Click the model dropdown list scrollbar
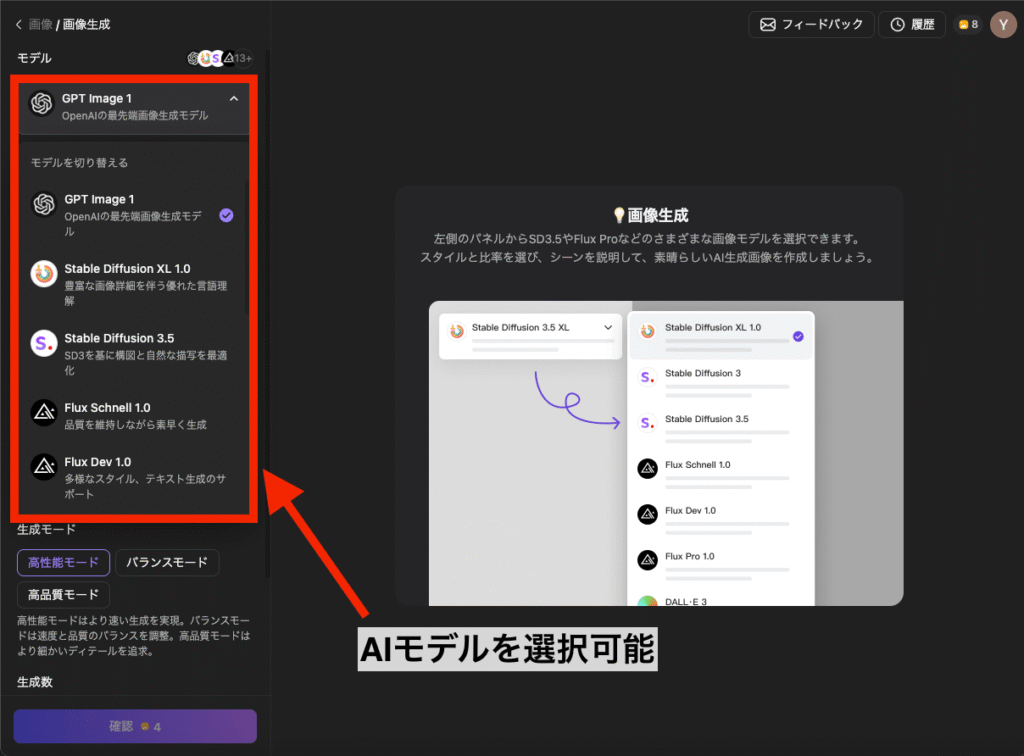This screenshot has width=1024, height=756. pyautogui.click(x=246, y=247)
